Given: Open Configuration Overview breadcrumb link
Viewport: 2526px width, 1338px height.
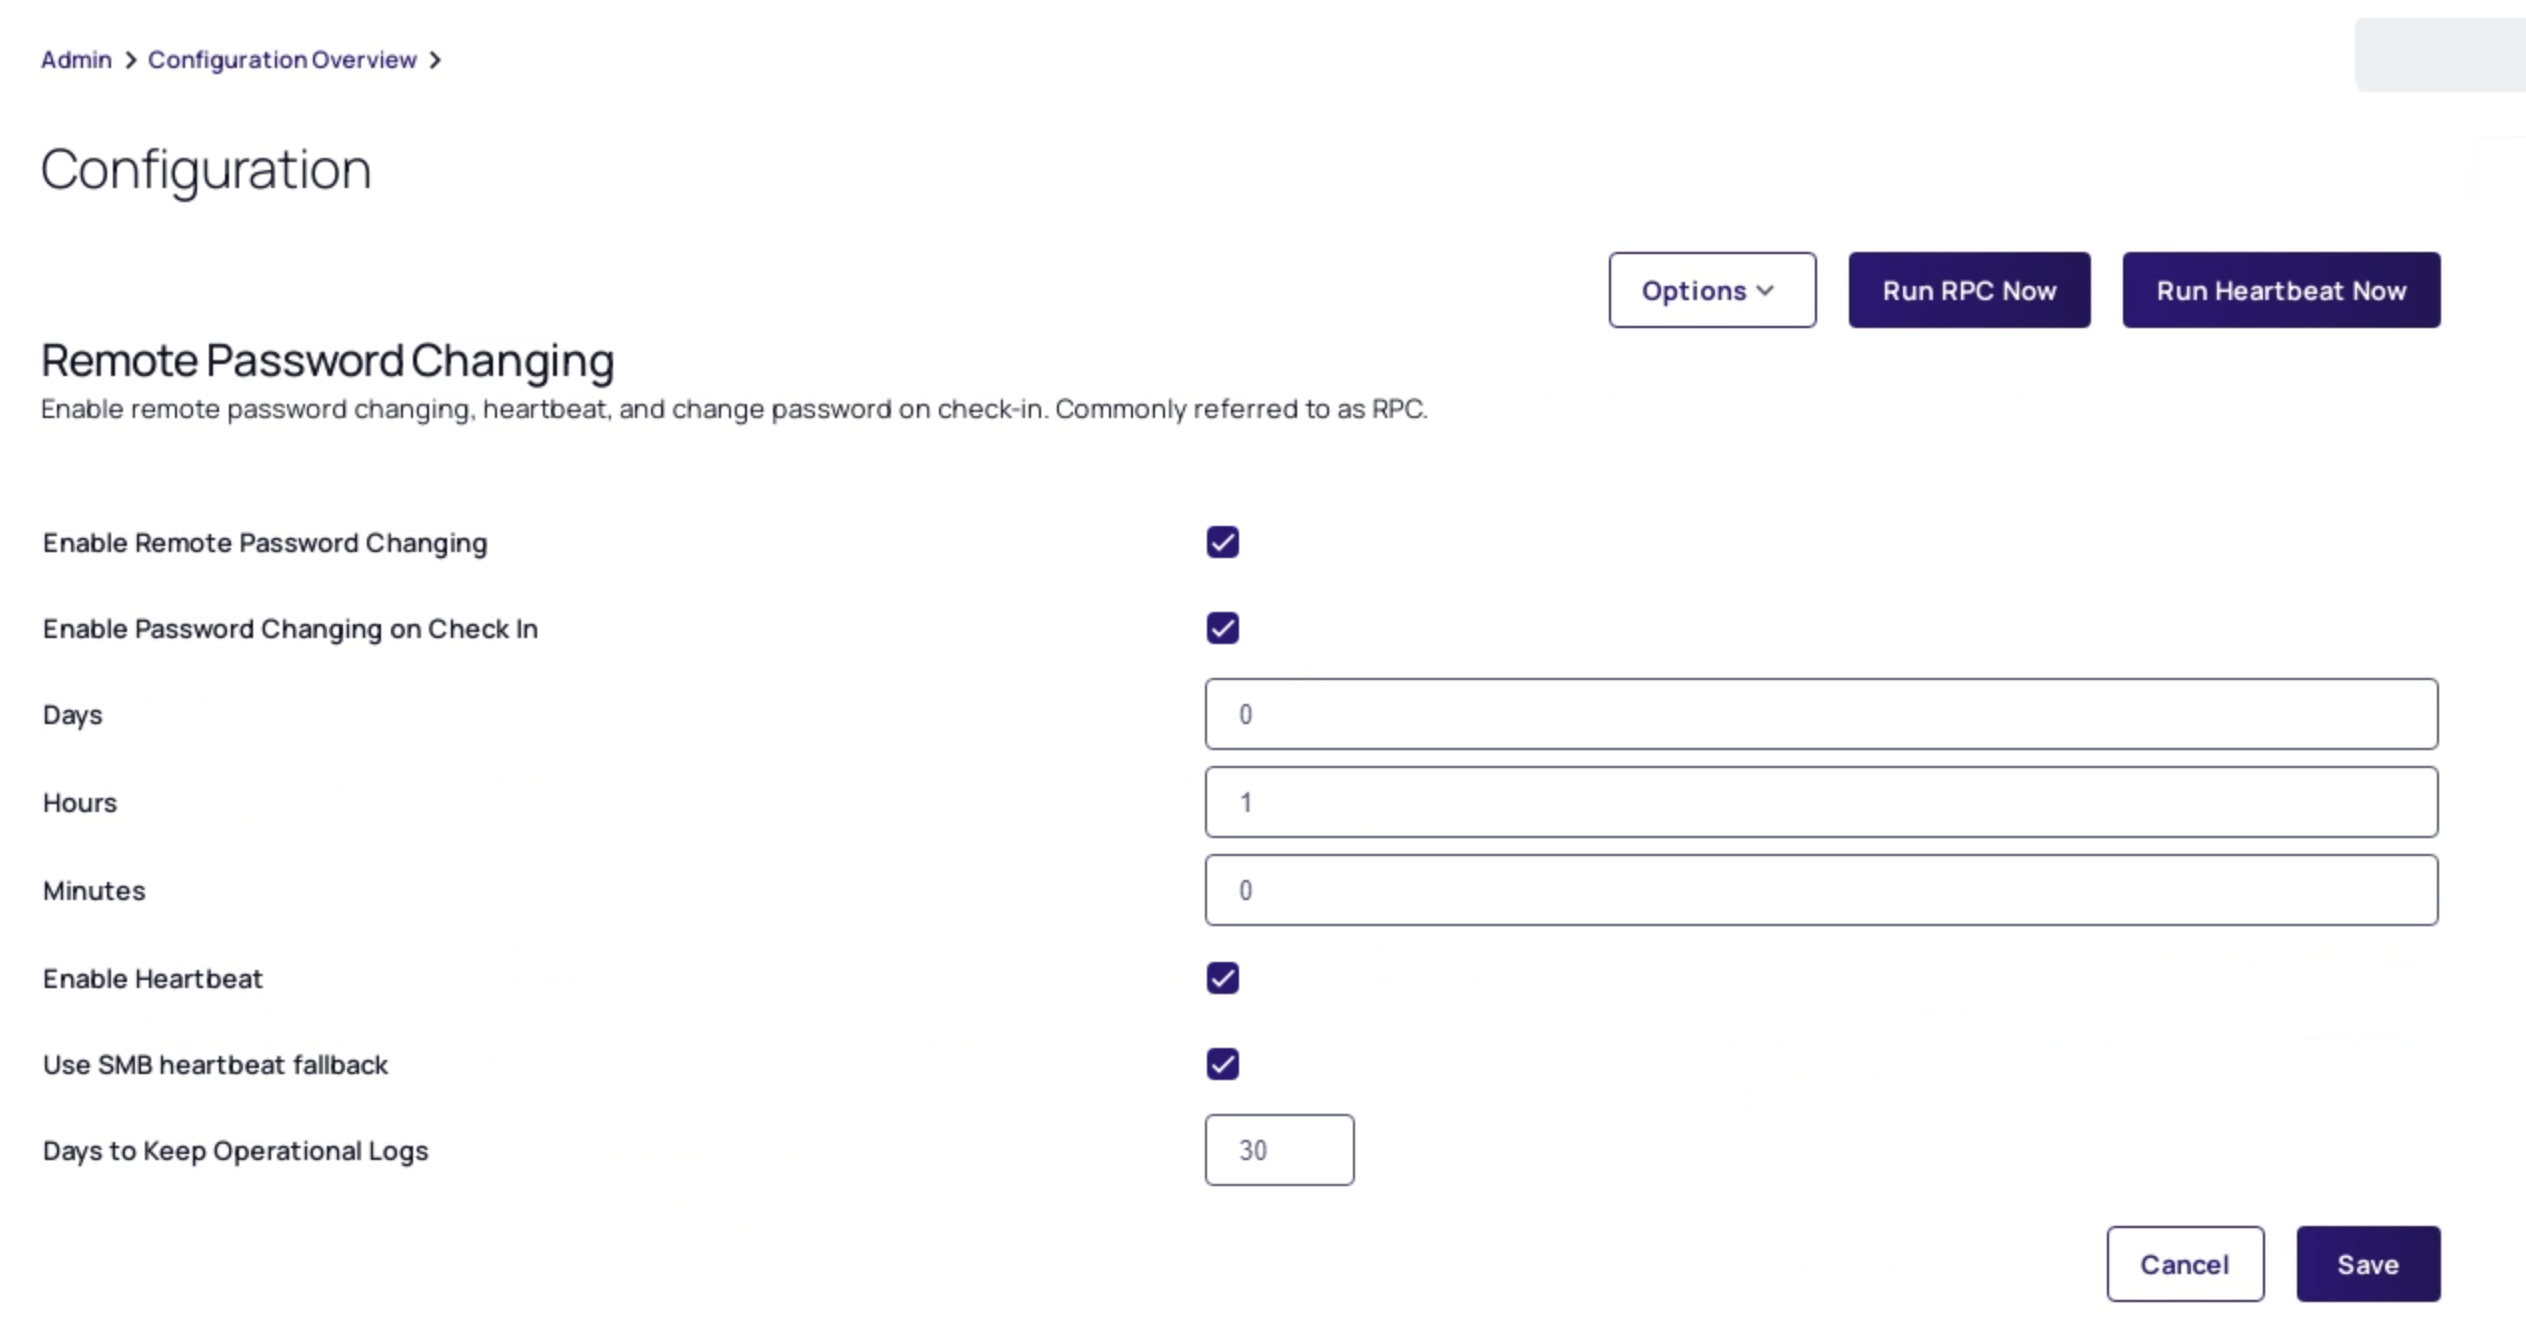Looking at the screenshot, I should pyautogui.click(x=282, y=60).
